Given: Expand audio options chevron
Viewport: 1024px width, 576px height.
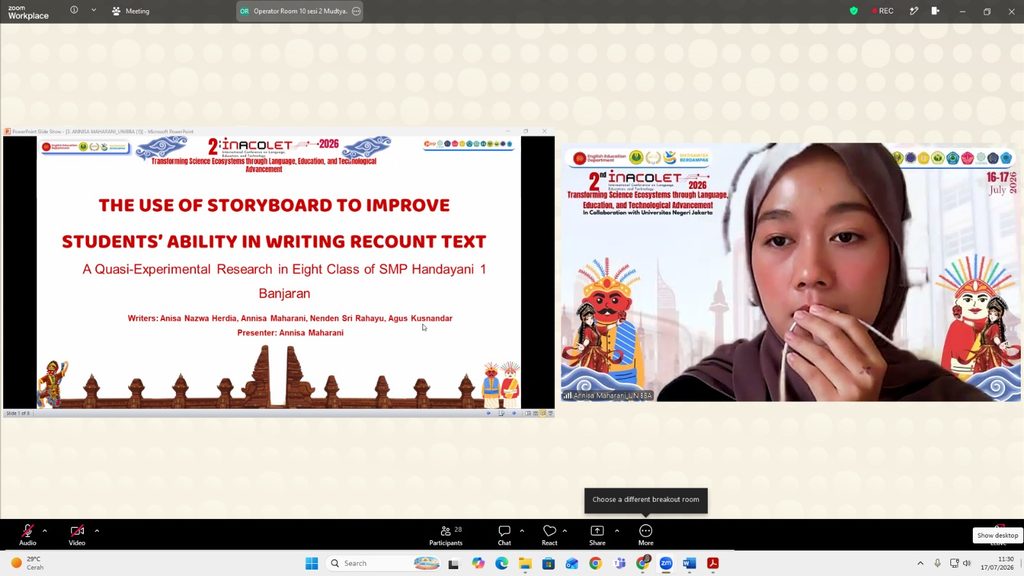Looking at the screenshot, I should pyautogui.click(x=44, y=531).
